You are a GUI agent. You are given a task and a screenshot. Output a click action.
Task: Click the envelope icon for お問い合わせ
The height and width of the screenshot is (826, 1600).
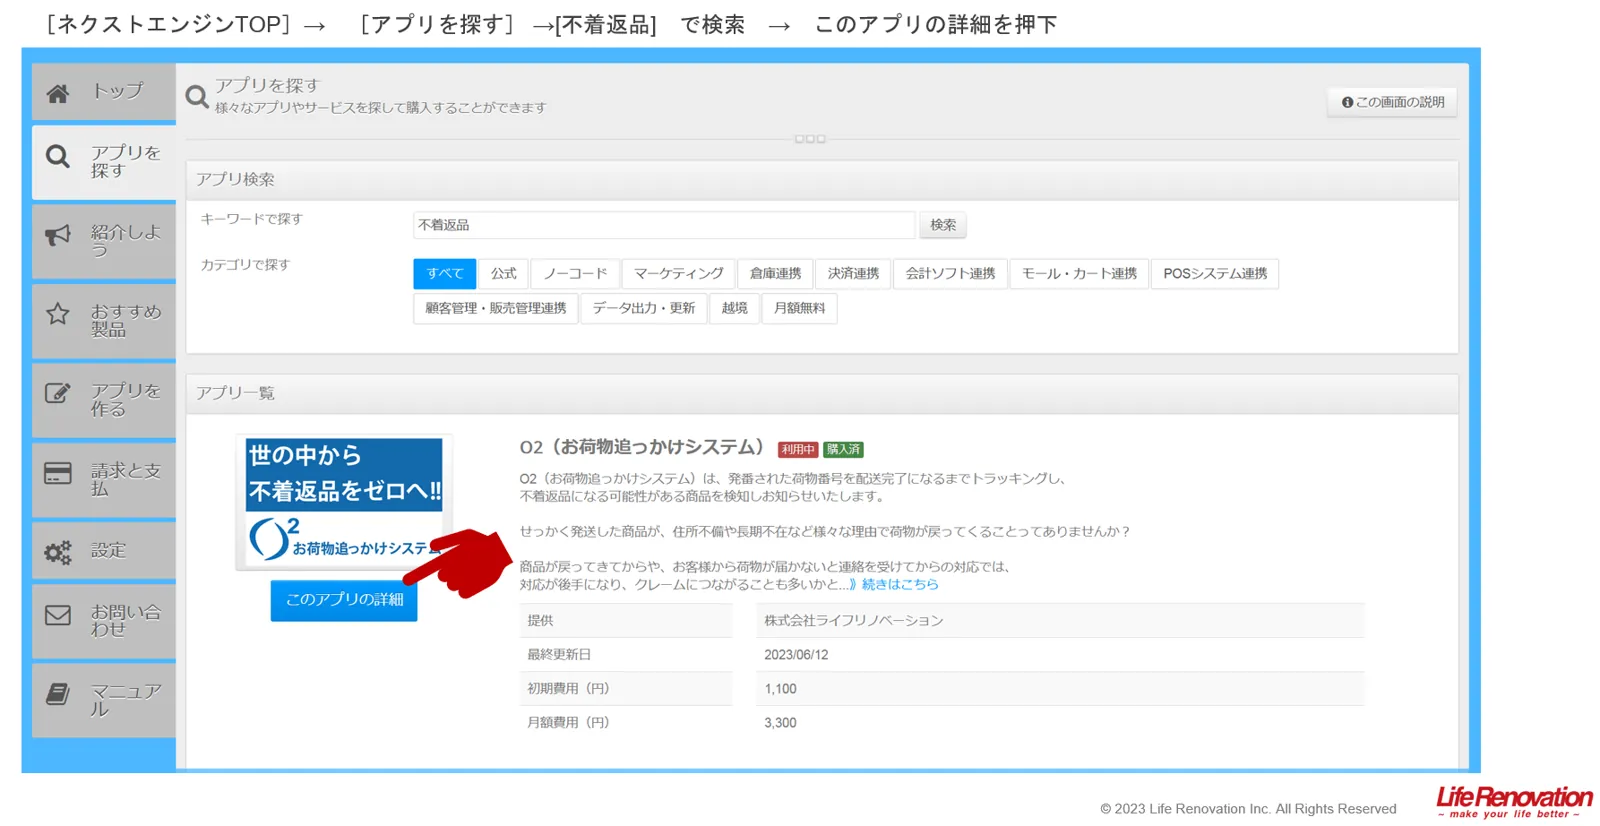[x=58, y=615]
